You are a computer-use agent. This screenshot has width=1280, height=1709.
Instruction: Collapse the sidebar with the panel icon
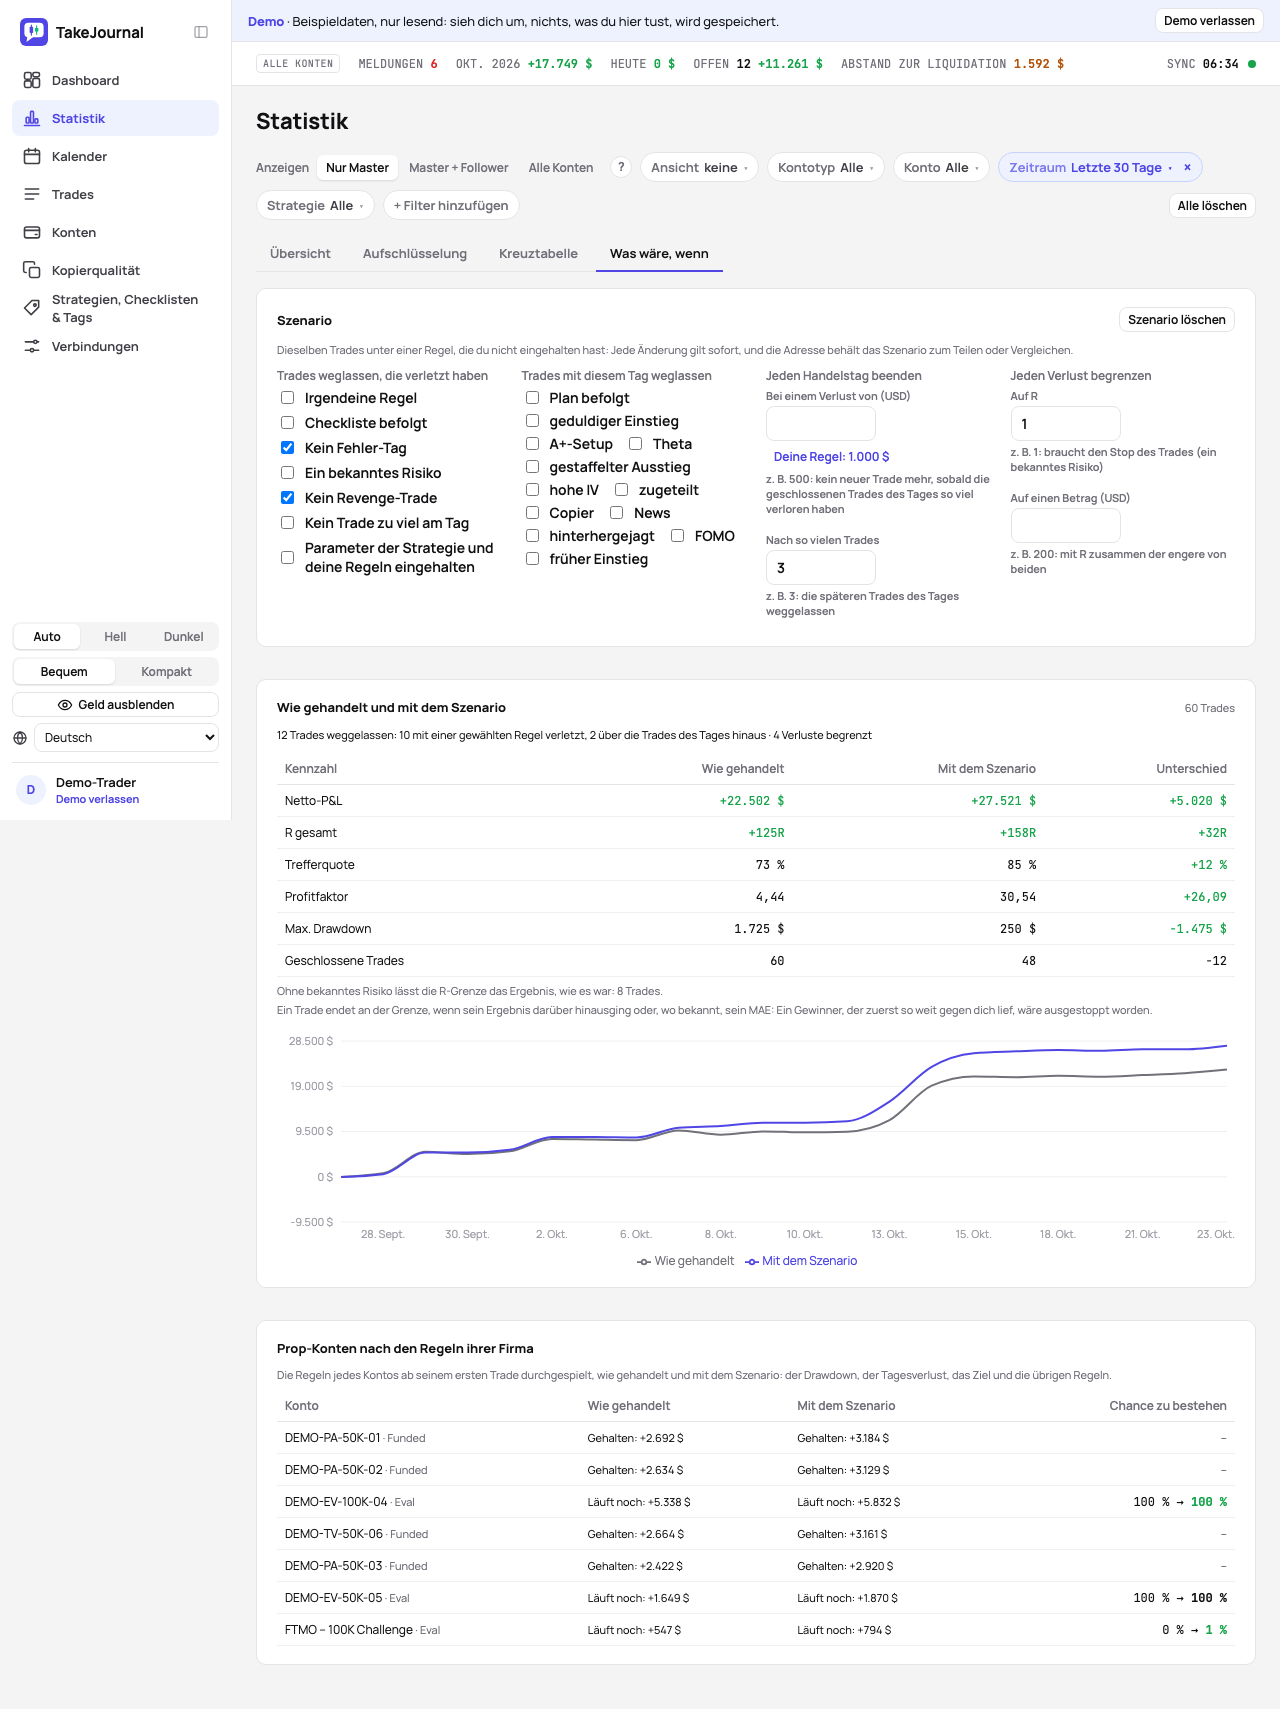pos(201,32)
